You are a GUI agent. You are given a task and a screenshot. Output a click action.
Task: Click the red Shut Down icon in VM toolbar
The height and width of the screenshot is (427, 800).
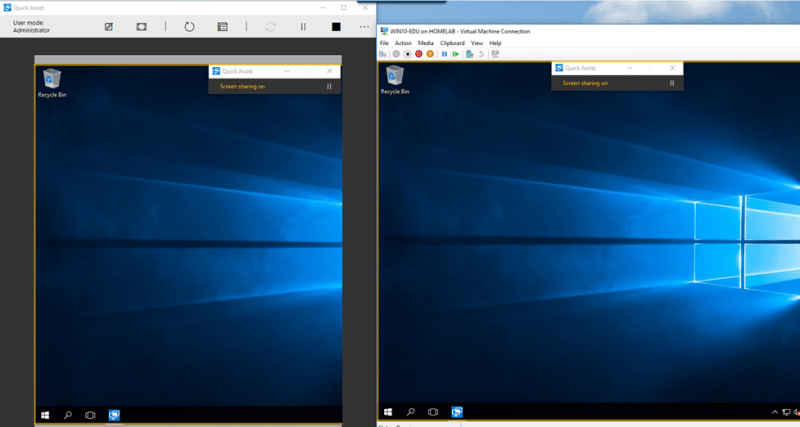pos(419,54)
